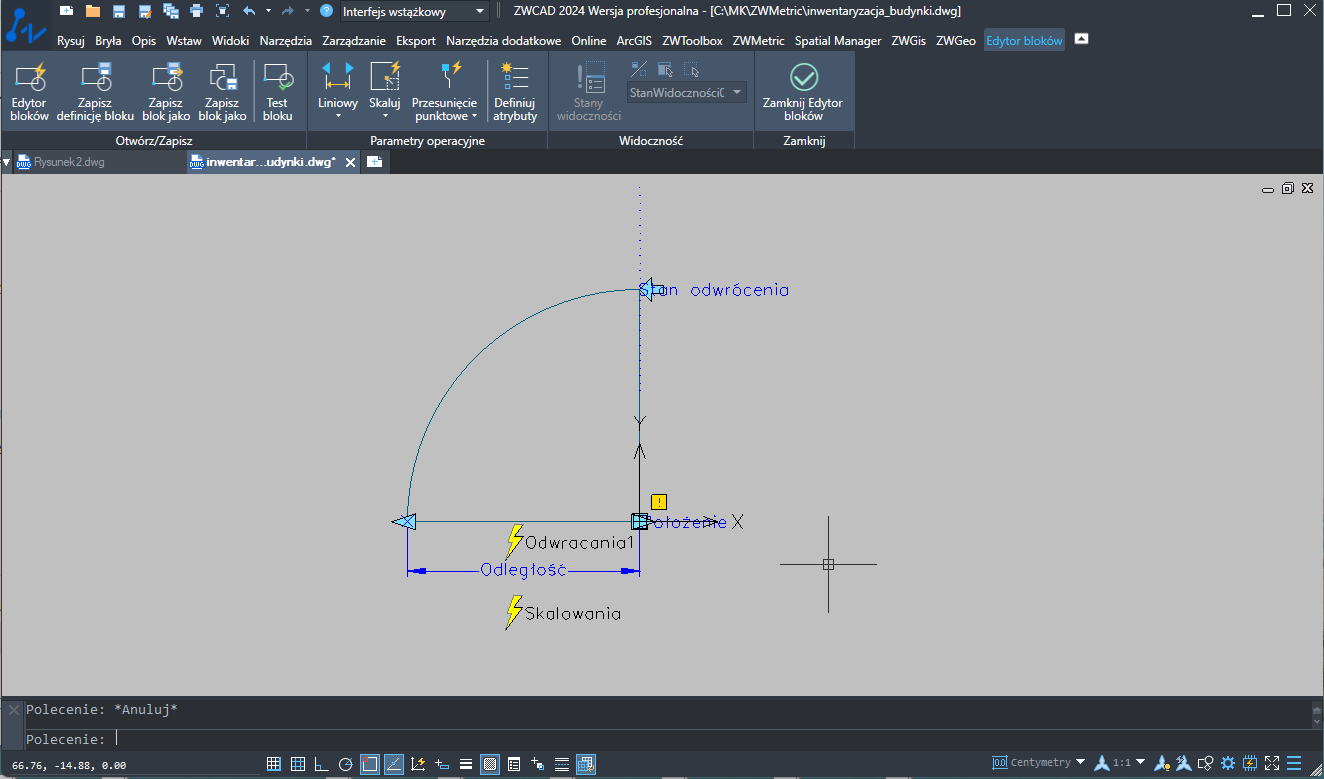The width and height of the screenshot is (1324, 779).
Task: Open the ZWToolbox tab
Action: click(x=692, y=41)
